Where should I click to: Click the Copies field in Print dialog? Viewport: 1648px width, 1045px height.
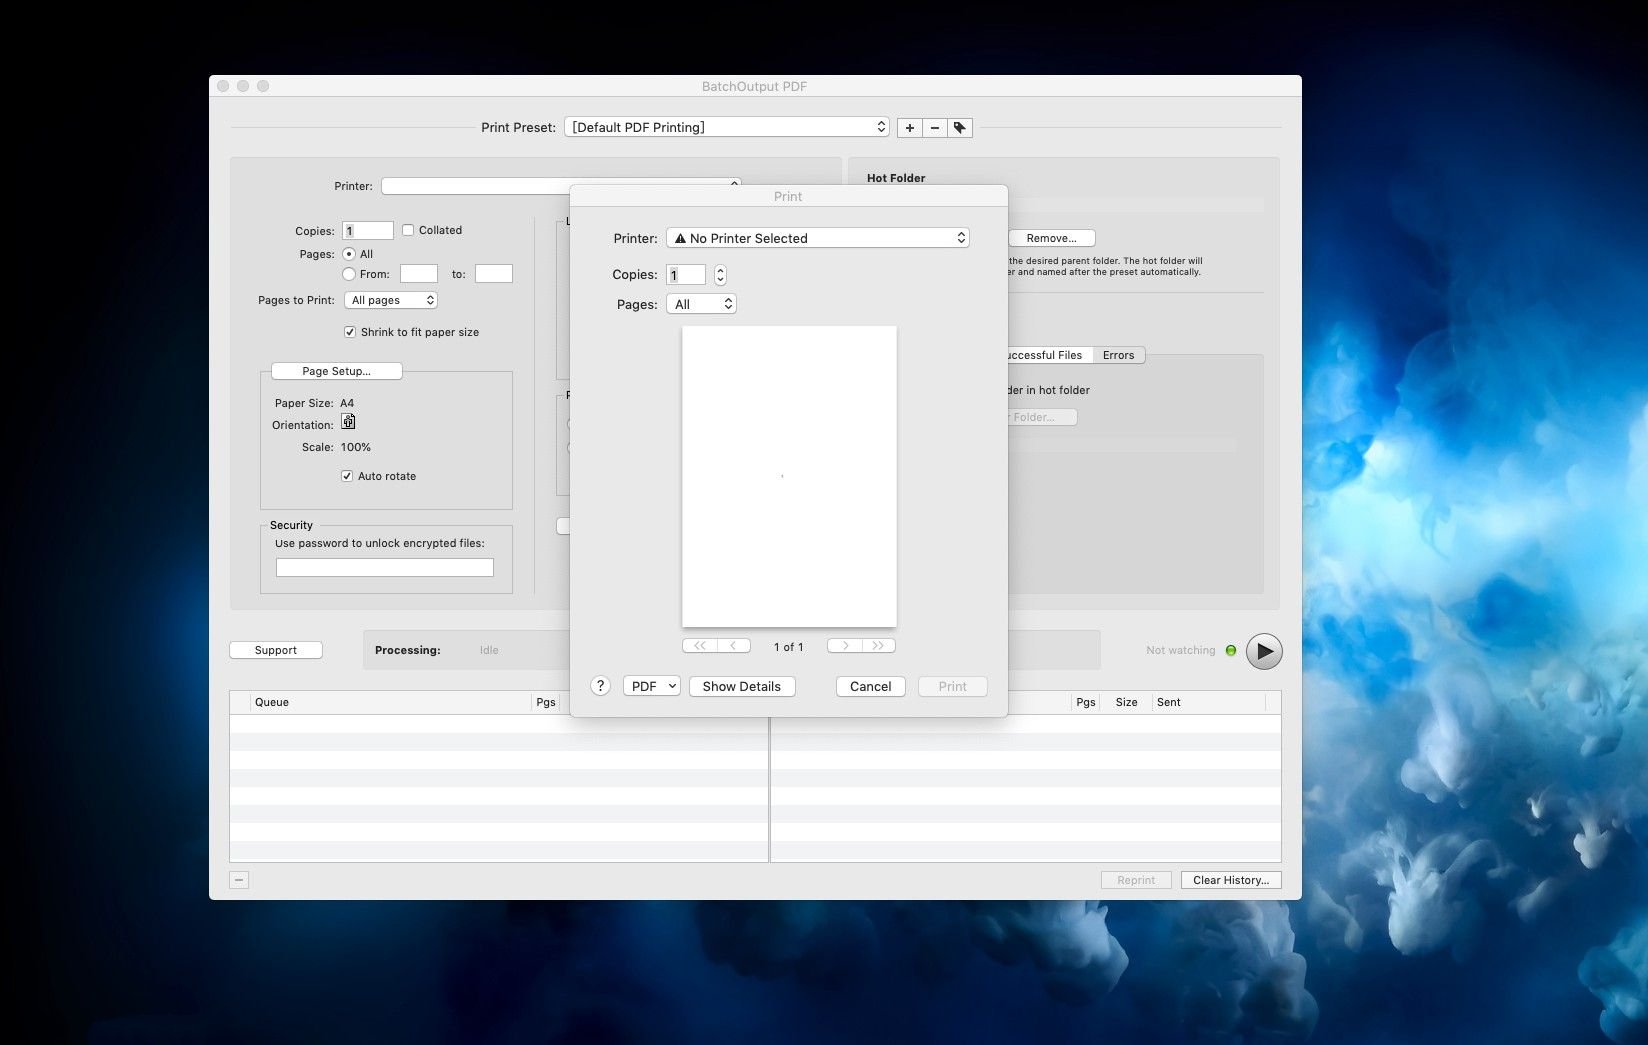(686, 275)
